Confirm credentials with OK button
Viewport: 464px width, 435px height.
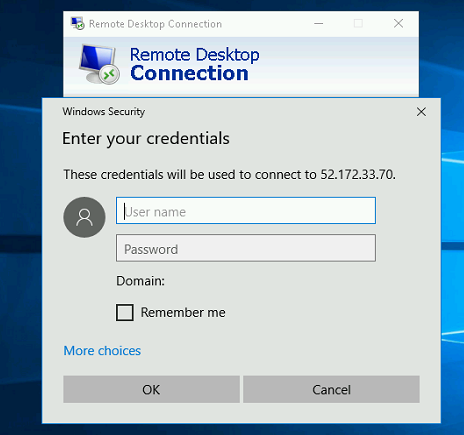click(x=151, y=389)
